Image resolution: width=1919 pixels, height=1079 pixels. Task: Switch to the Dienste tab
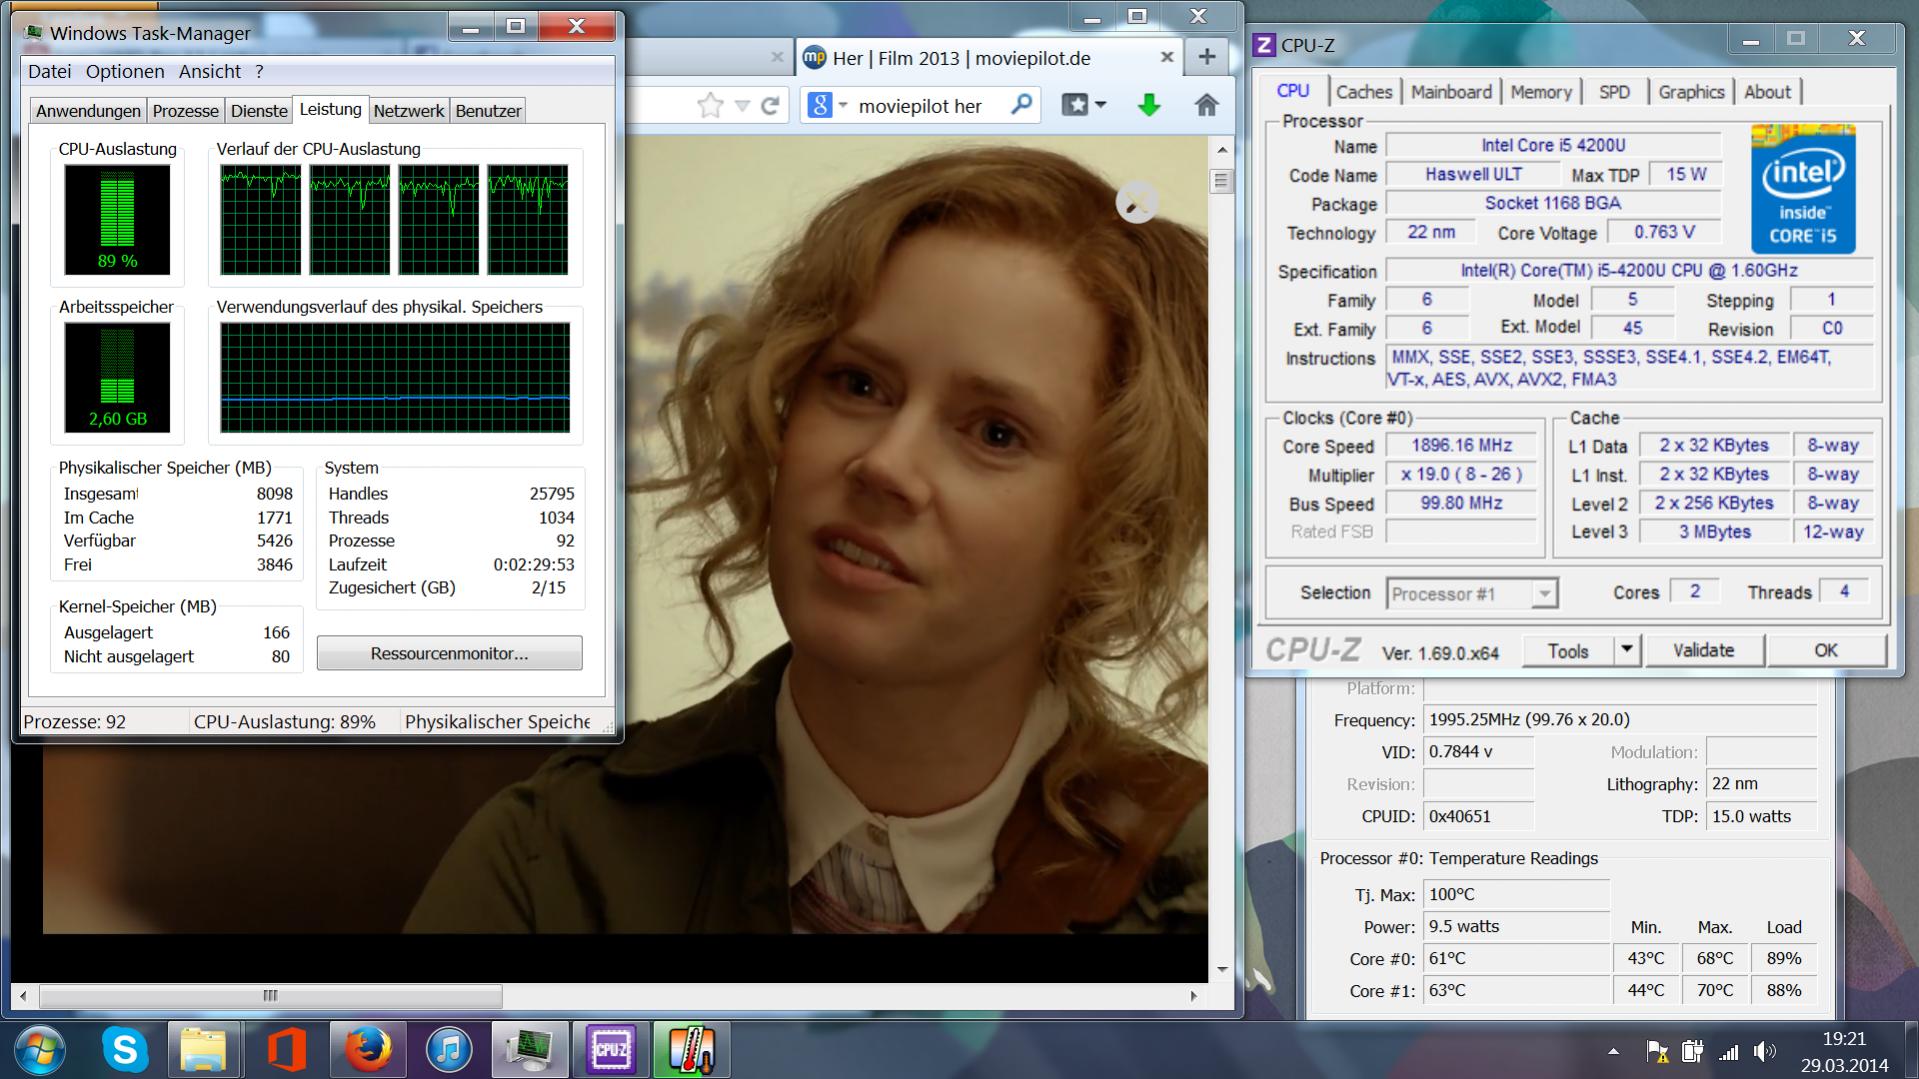(x=259, y=111)
